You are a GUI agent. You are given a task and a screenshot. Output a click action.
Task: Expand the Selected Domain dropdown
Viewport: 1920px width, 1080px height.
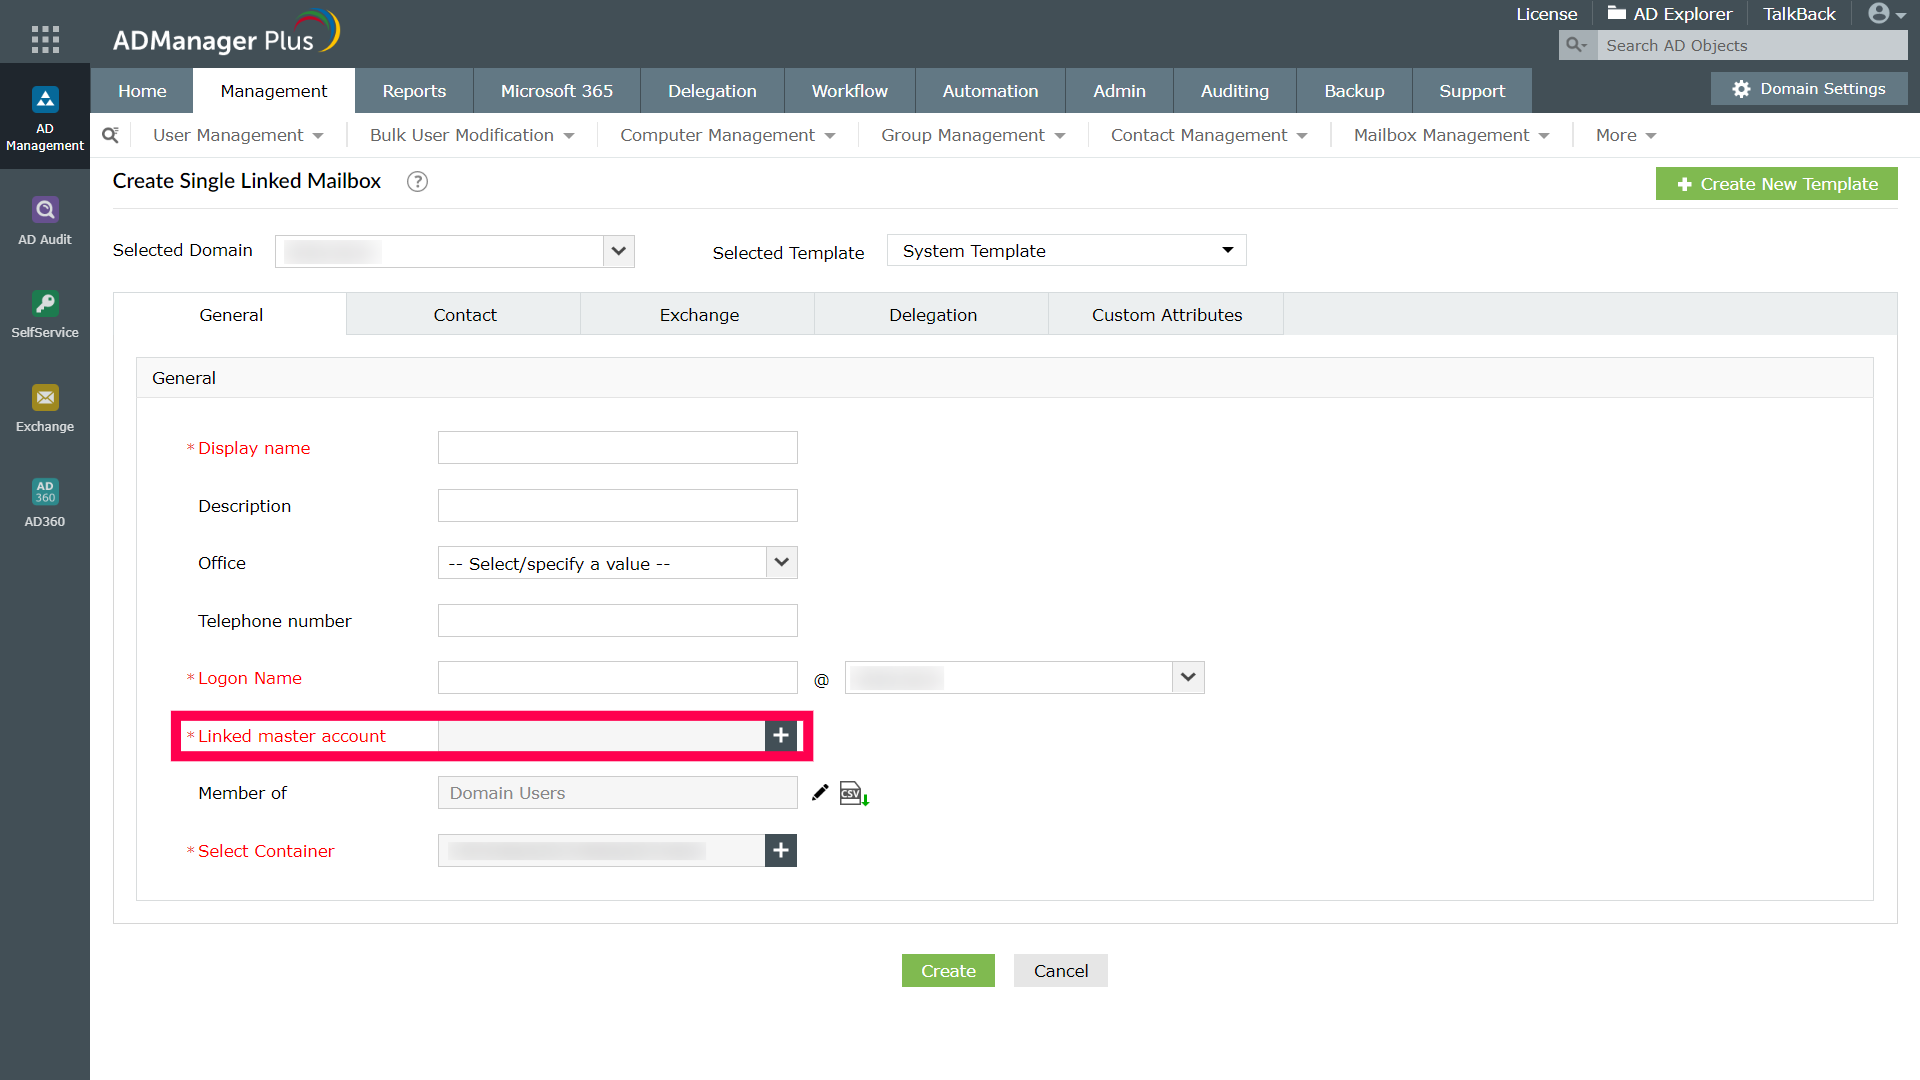click(619, 251)
